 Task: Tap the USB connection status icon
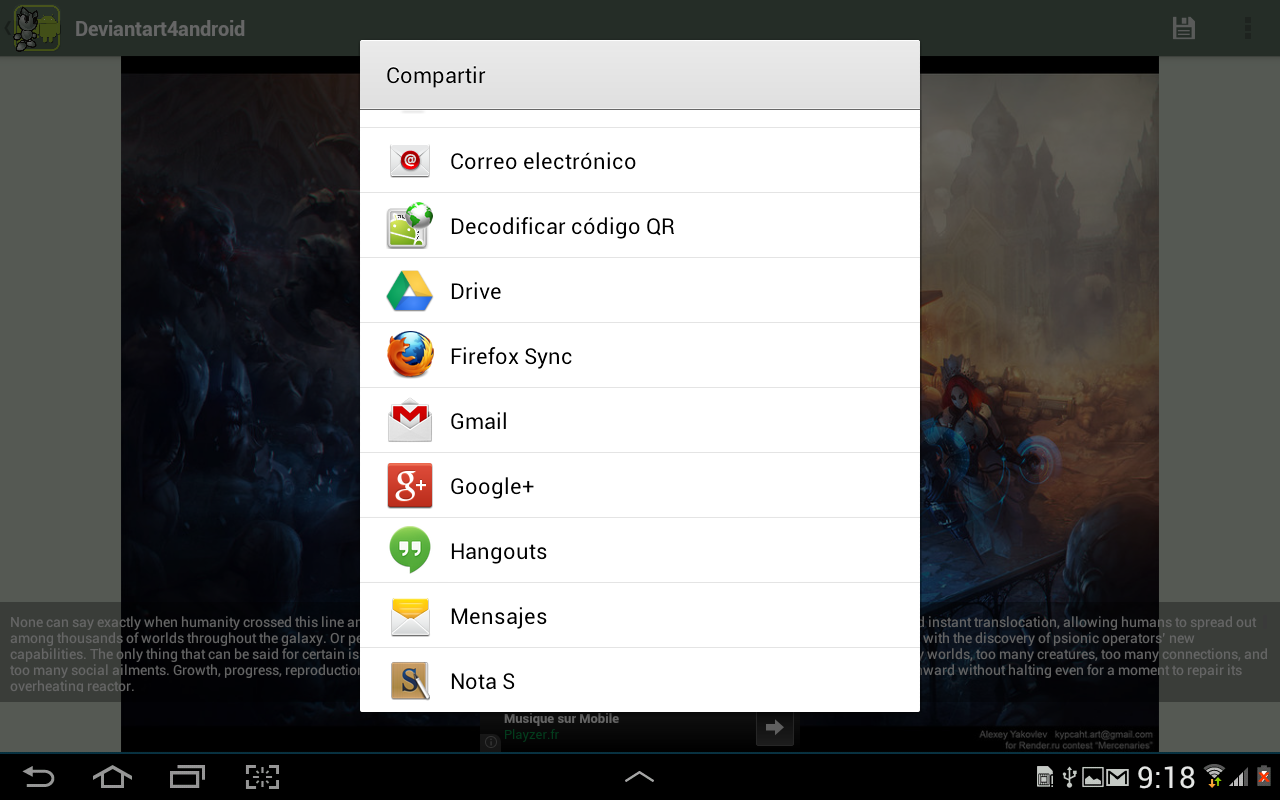tap(1068, 777)
